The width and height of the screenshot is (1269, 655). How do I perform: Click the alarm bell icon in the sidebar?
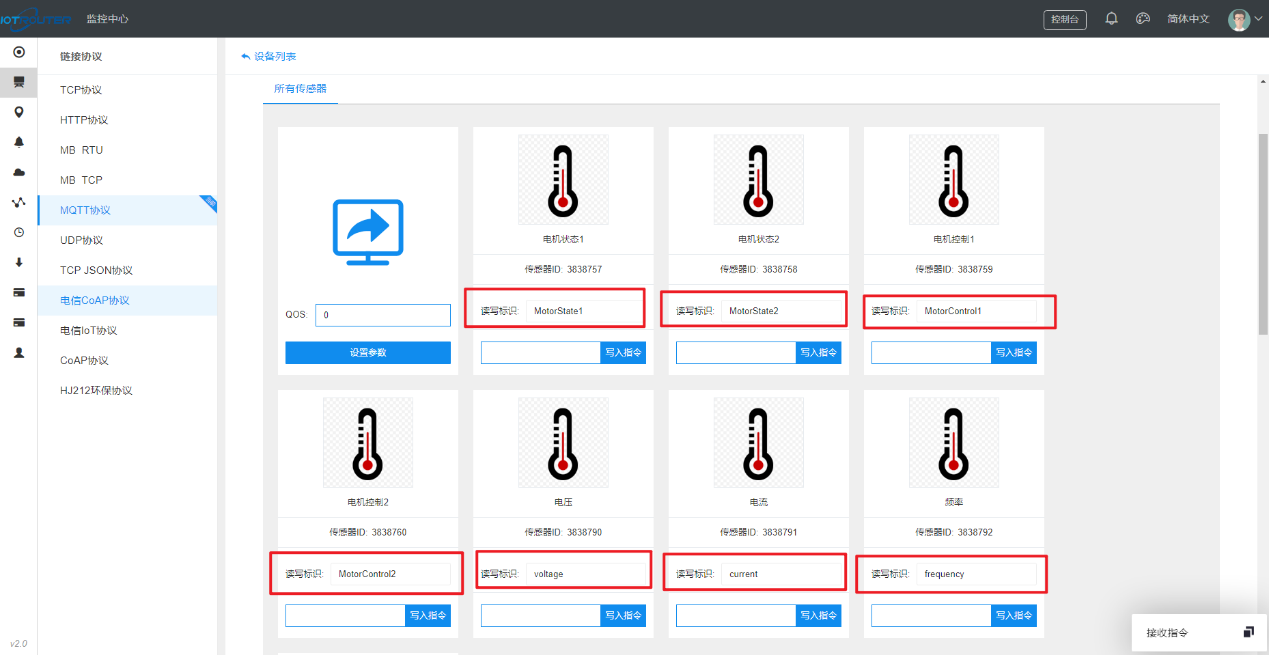pos(18,142)
